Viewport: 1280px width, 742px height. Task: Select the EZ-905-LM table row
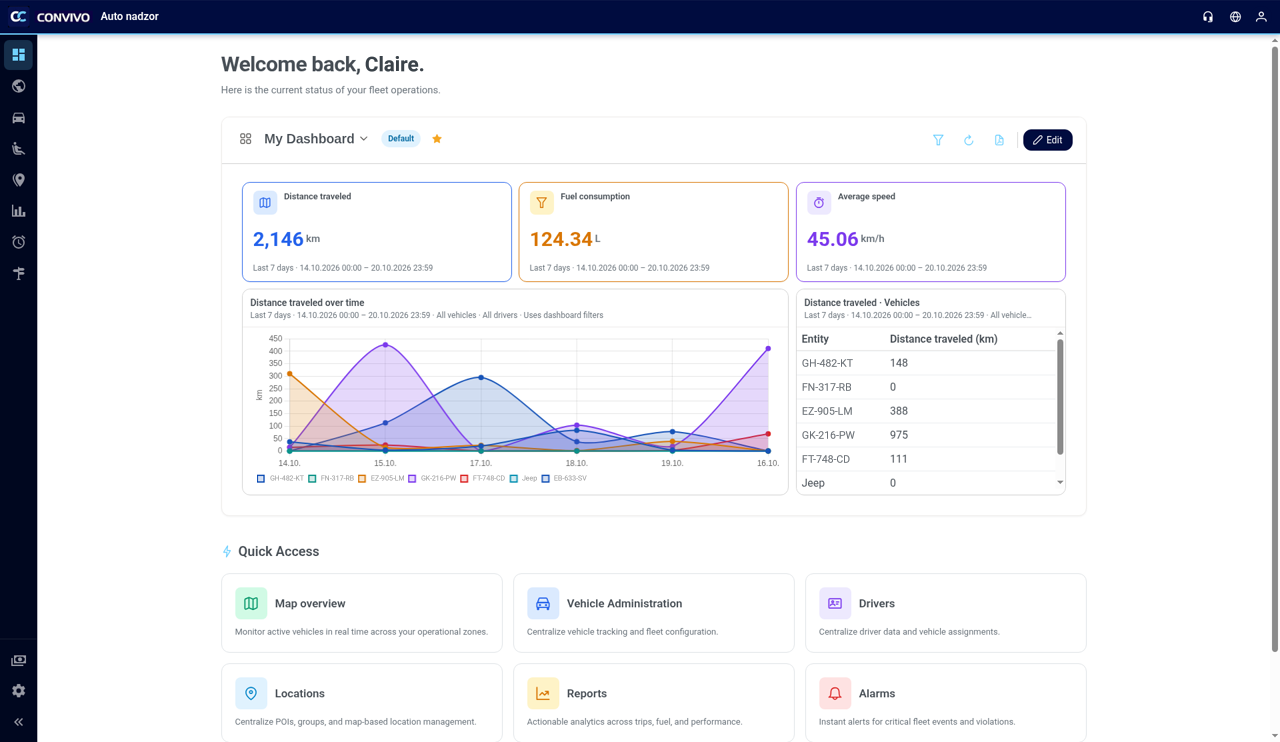point(926,411)
